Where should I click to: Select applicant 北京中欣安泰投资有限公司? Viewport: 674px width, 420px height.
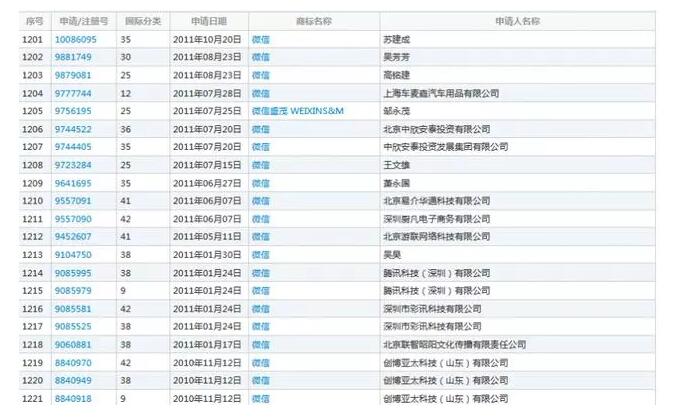tap(437, 129)
